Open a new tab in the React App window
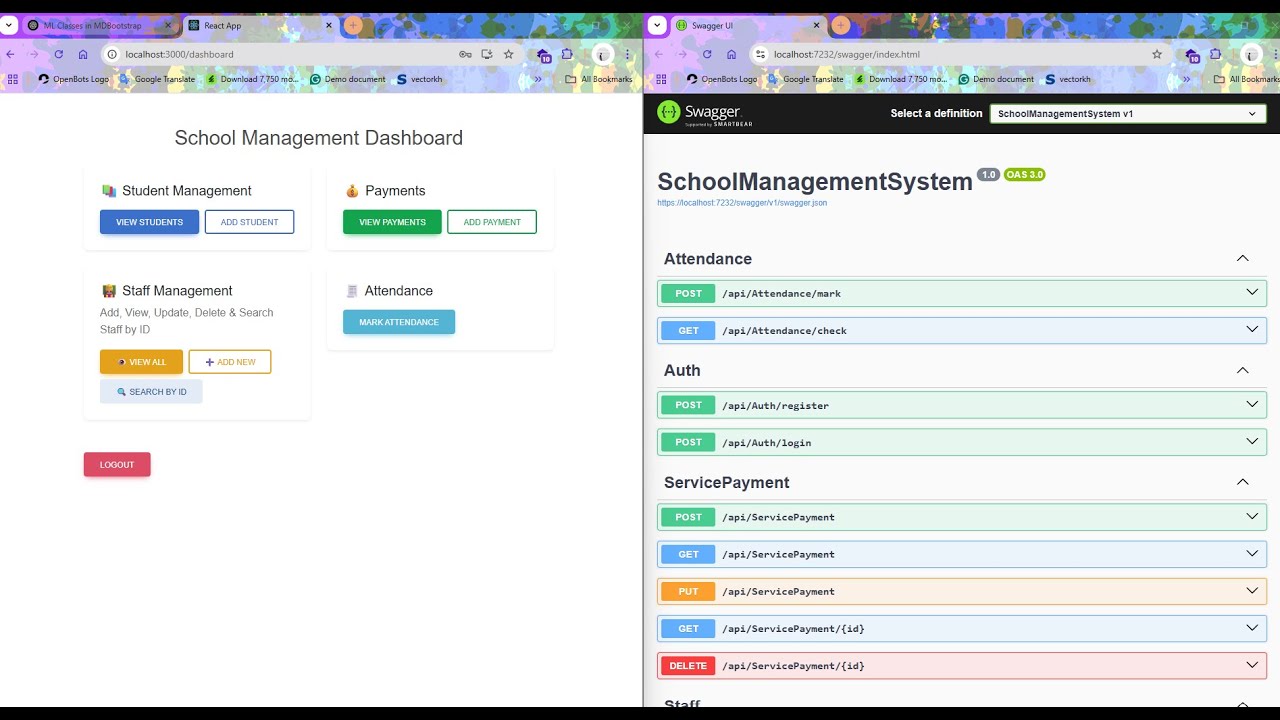 point(353,25)
